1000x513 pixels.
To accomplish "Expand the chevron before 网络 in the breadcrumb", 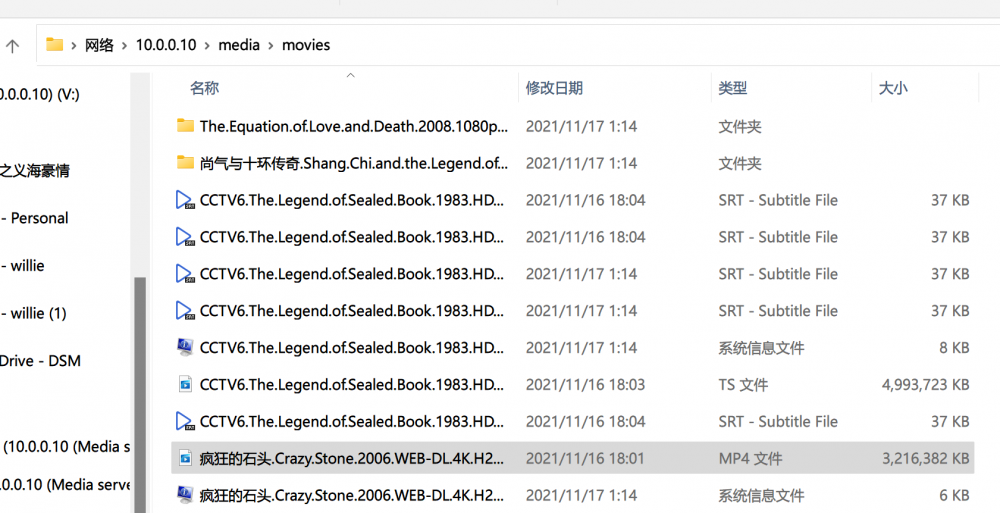I will [x=74, y=45].
